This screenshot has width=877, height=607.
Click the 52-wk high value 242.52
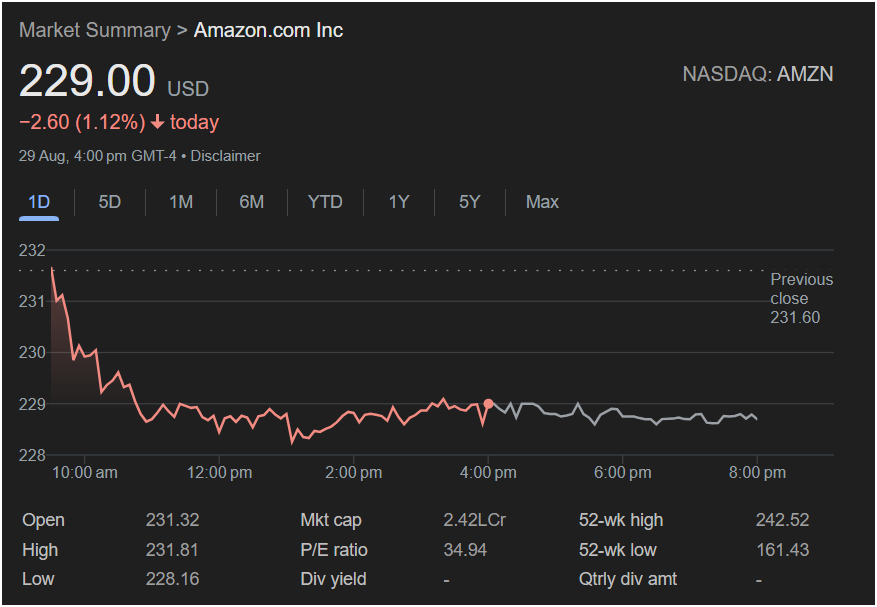[782, 520]
